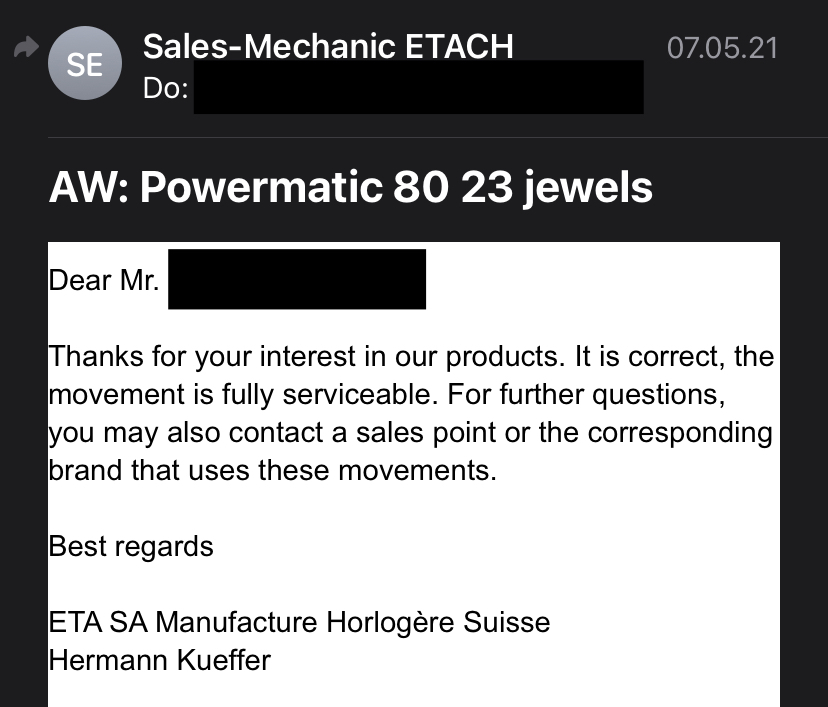Tap the 07.05.21 date stamp
This screenshot has width=828, height=707.
[x=721, y=47]
